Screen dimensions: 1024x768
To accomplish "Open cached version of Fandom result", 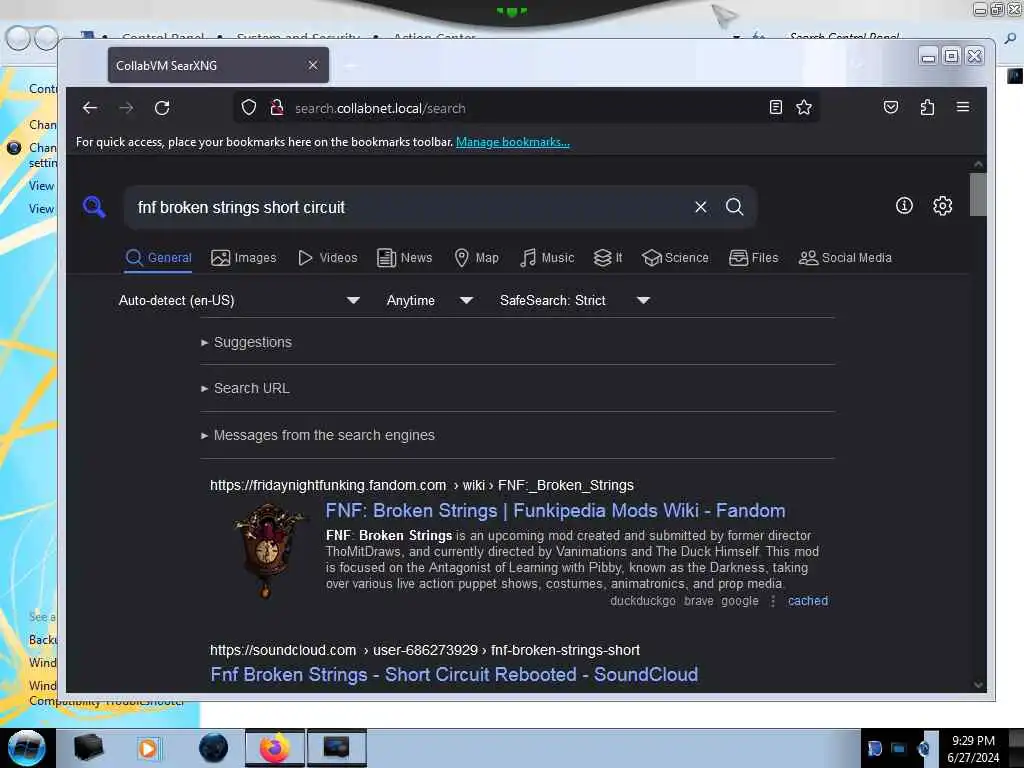I will pos(808,601).
